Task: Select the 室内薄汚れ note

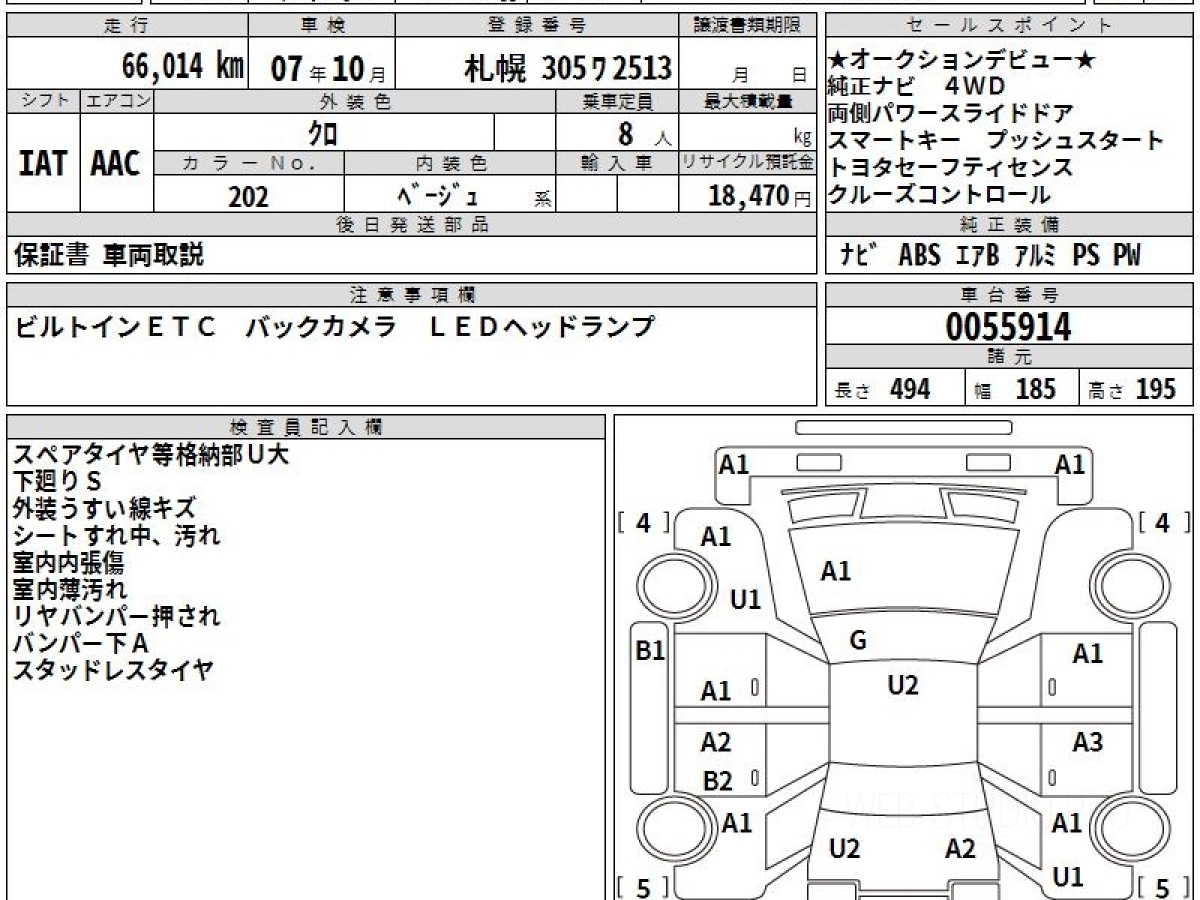Action: click(69, 589)
